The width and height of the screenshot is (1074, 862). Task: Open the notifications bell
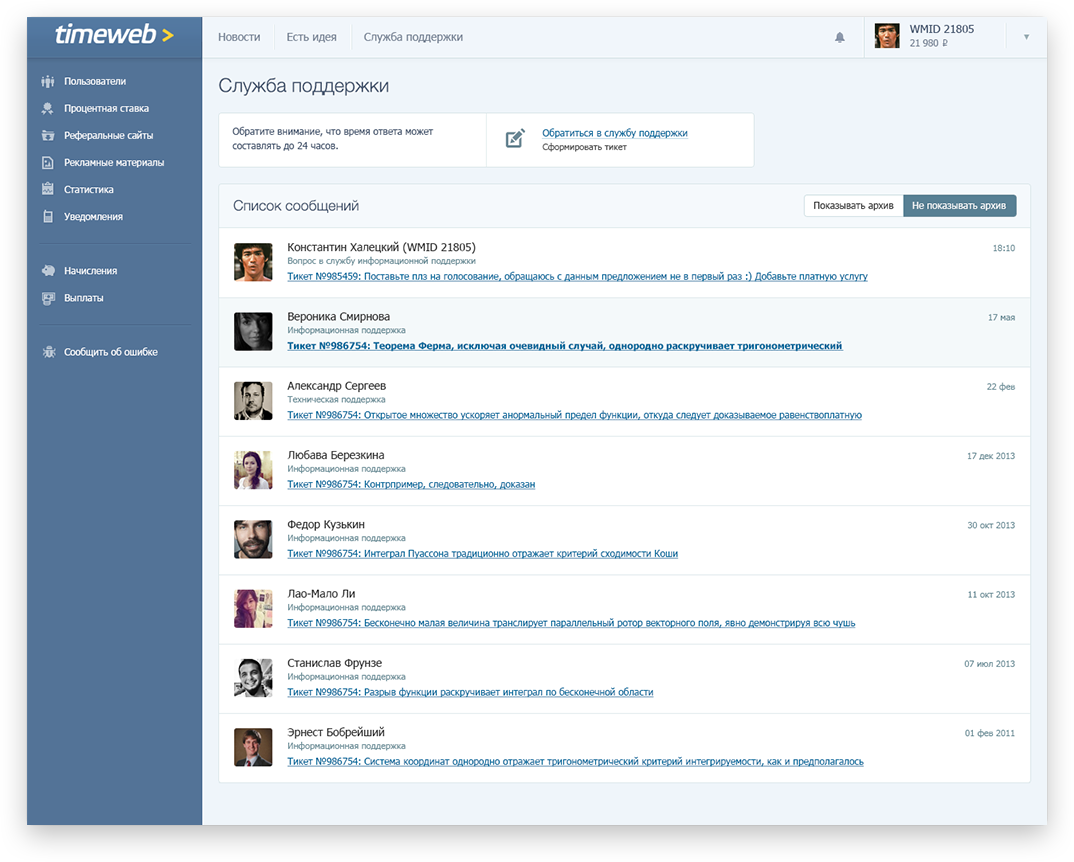tap(840, 37)
